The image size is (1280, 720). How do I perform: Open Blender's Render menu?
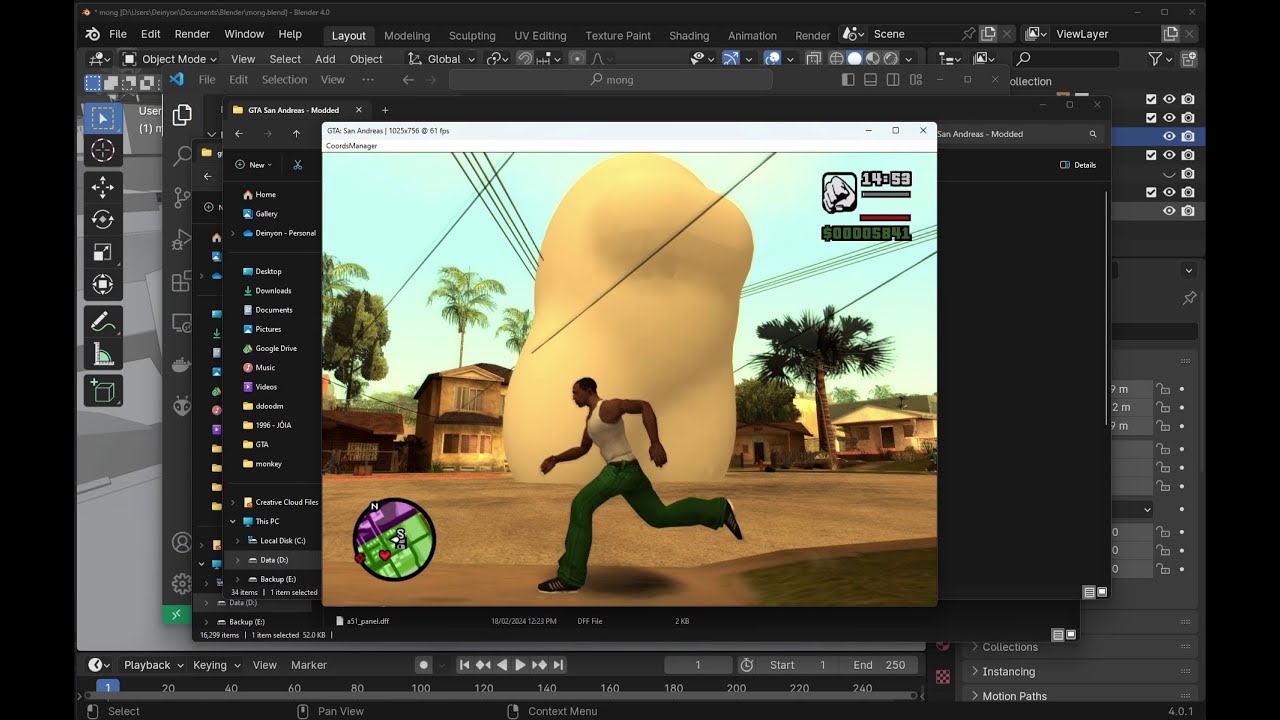192,34
